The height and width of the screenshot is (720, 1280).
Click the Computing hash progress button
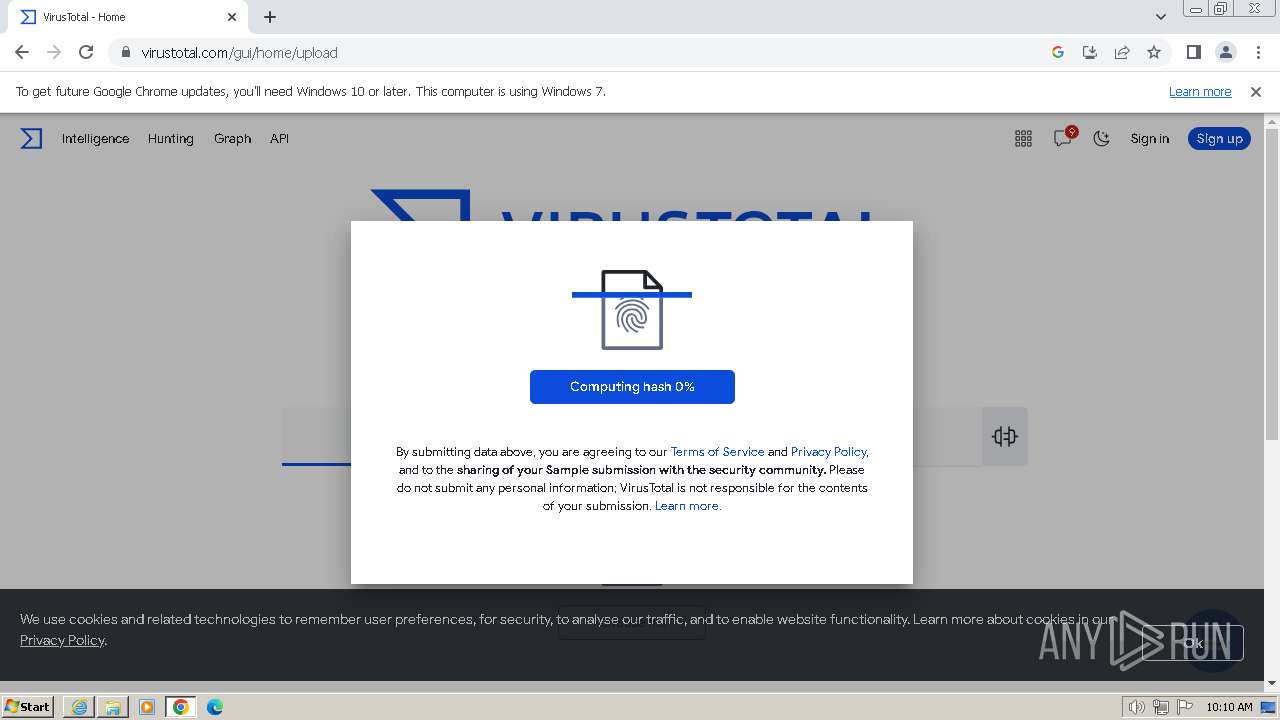[632, 387]
